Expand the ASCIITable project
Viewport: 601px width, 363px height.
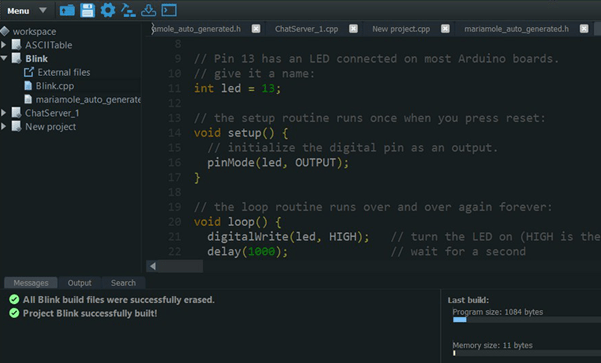coord(3,45)
